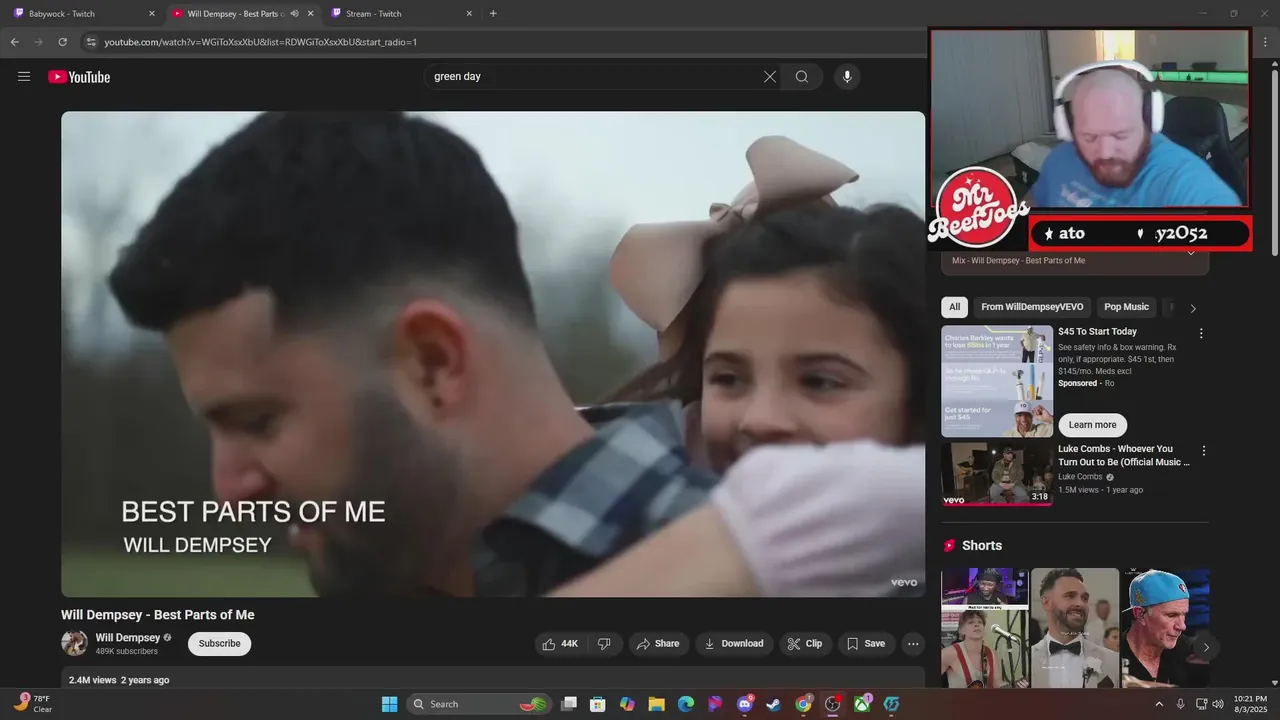Select 'From WillDempseyVEVO' chip
Viewport: 1280px width, 720px height.
click(1032, 307)
